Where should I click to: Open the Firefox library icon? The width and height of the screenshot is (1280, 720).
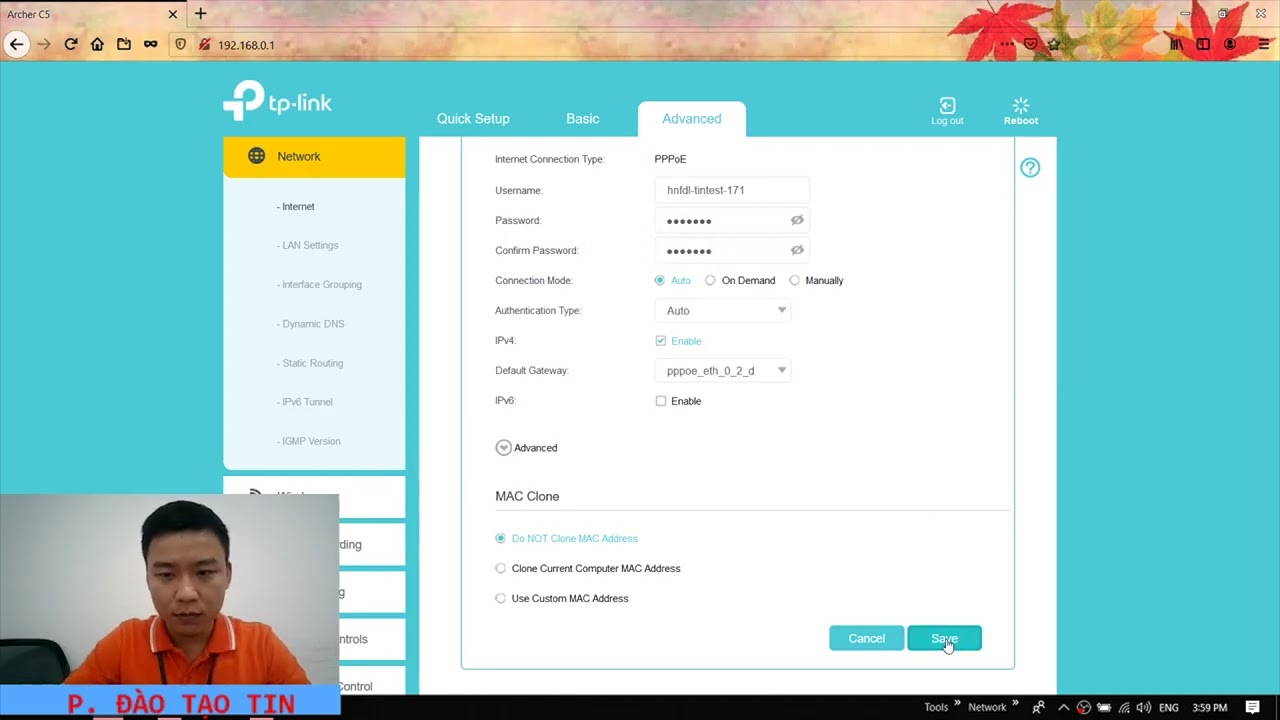click(1177, 44)
